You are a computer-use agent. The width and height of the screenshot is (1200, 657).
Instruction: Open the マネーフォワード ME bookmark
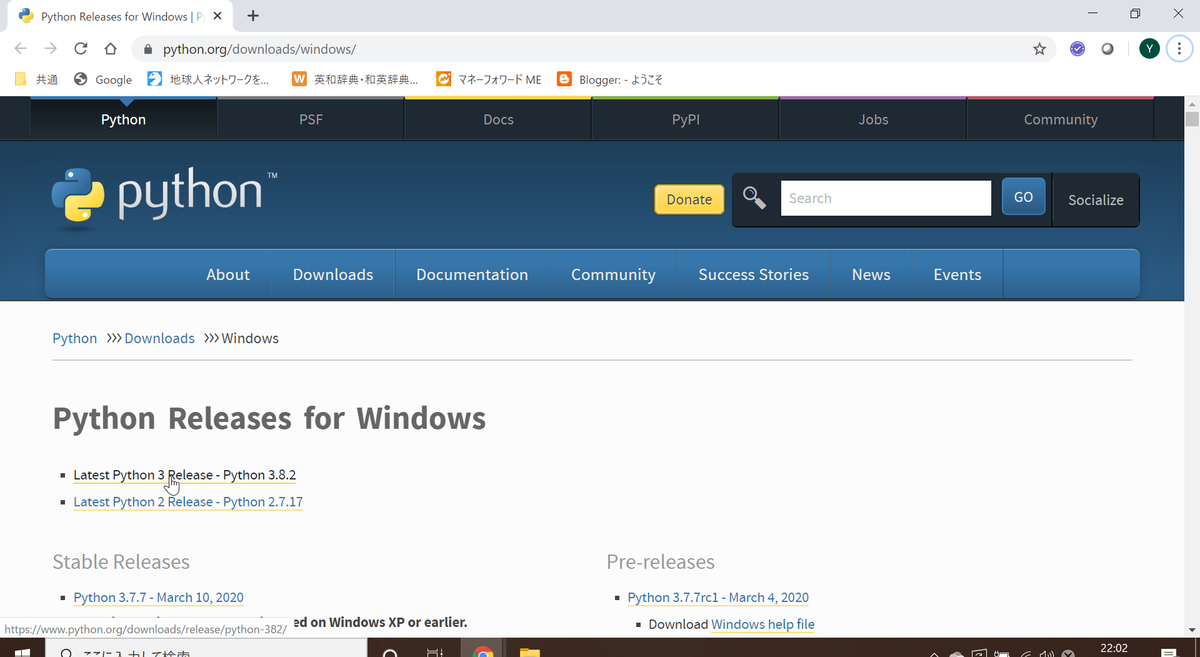pos(489,79)
